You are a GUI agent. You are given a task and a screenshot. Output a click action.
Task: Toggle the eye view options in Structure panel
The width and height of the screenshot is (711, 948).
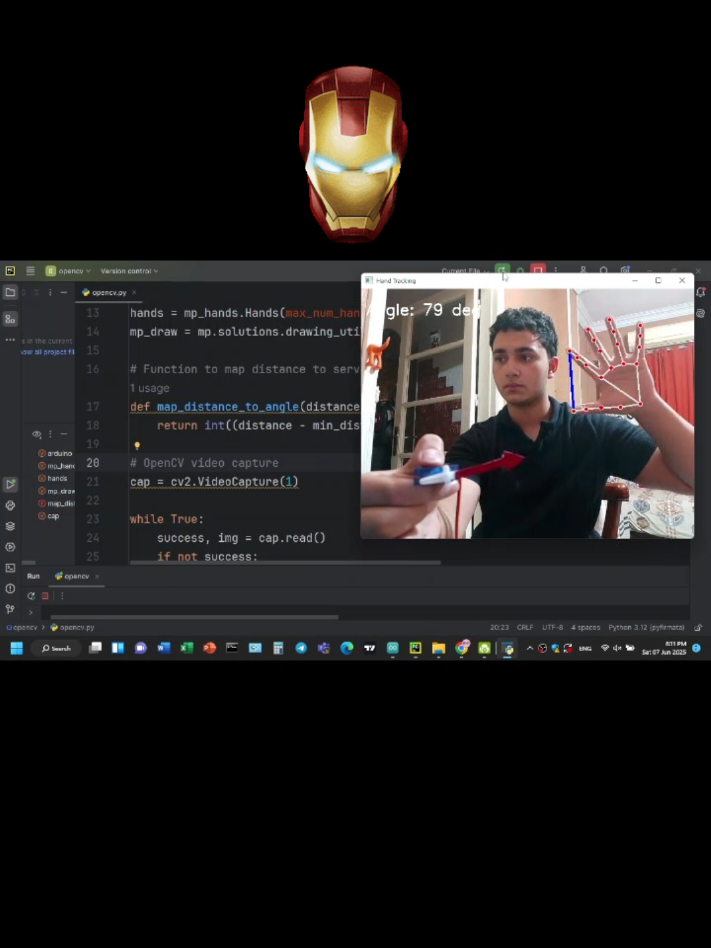[x=37, y=435]
